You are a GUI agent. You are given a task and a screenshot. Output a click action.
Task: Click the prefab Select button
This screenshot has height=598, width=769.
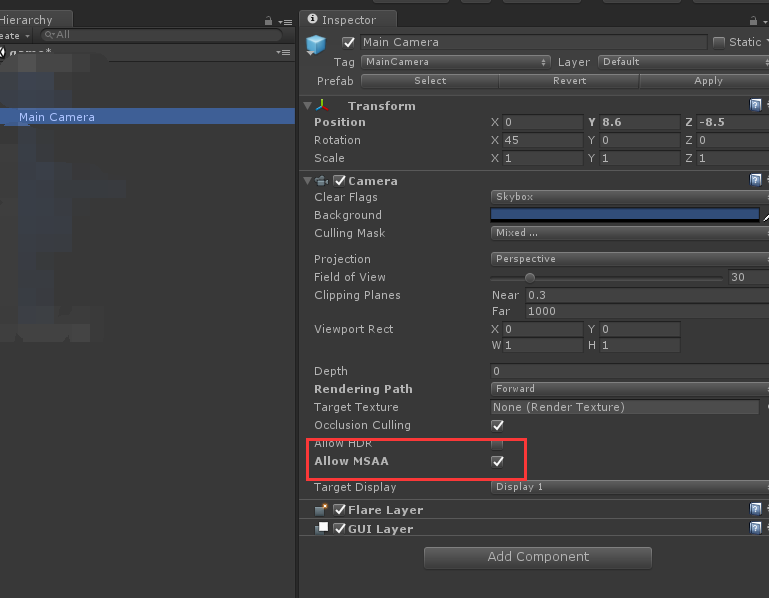430,81
